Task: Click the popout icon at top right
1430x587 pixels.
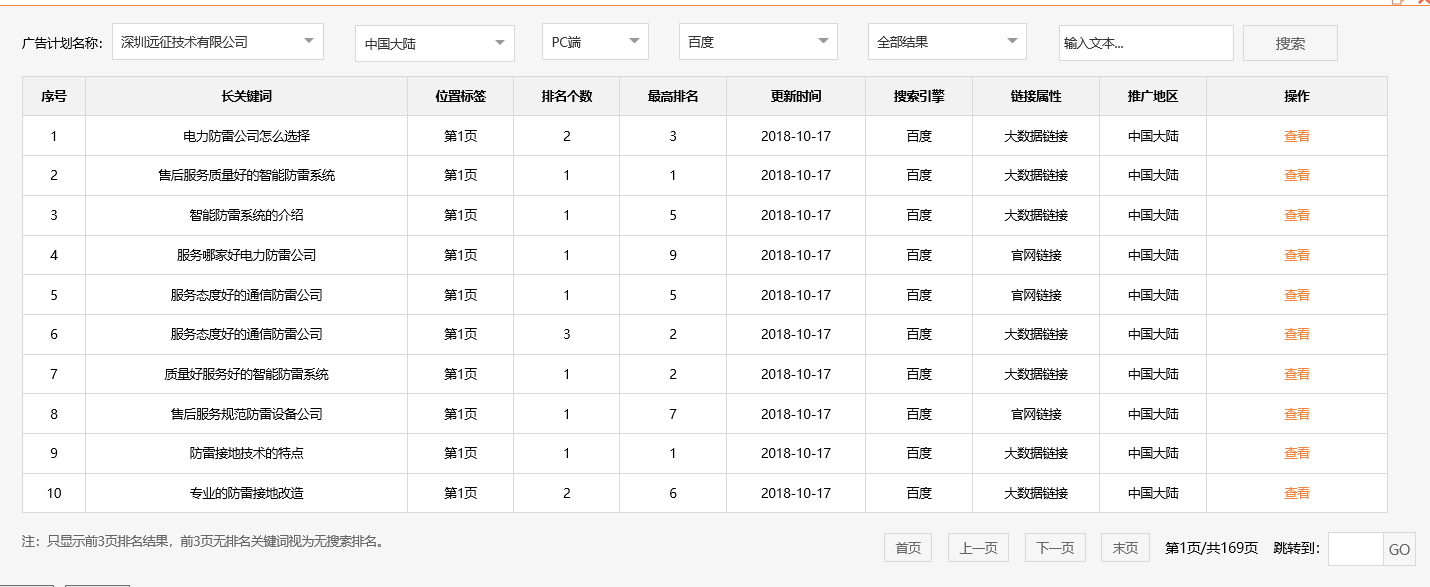Action: point(1397,3)
